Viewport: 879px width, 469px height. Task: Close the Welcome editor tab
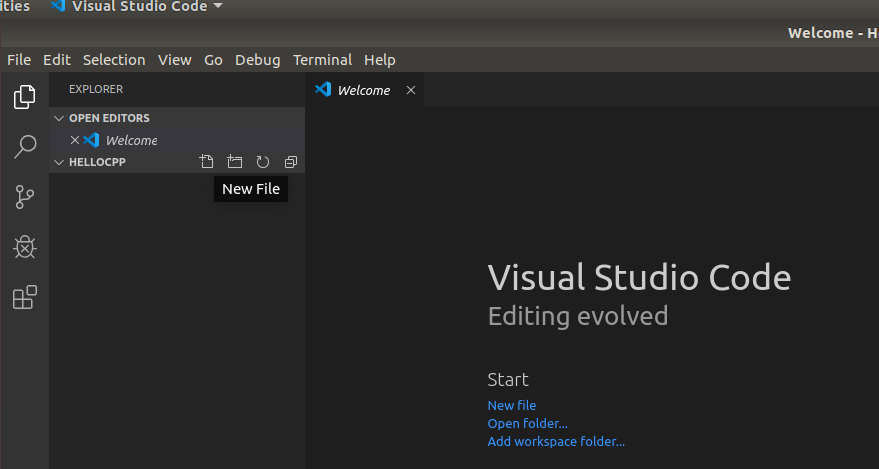[x=411, y=90]
